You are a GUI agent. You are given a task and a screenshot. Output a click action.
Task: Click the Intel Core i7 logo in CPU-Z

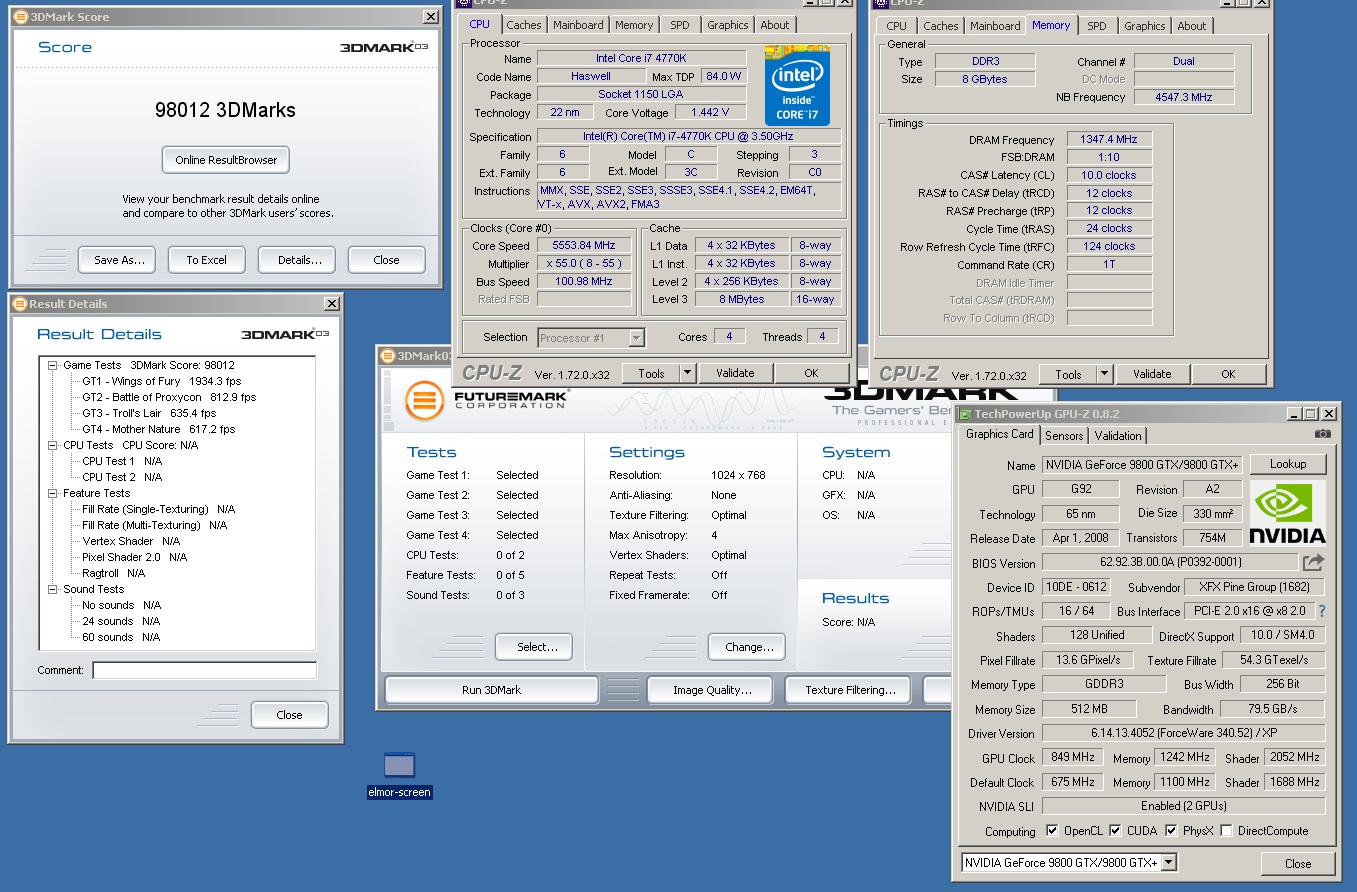click(797, 84)
